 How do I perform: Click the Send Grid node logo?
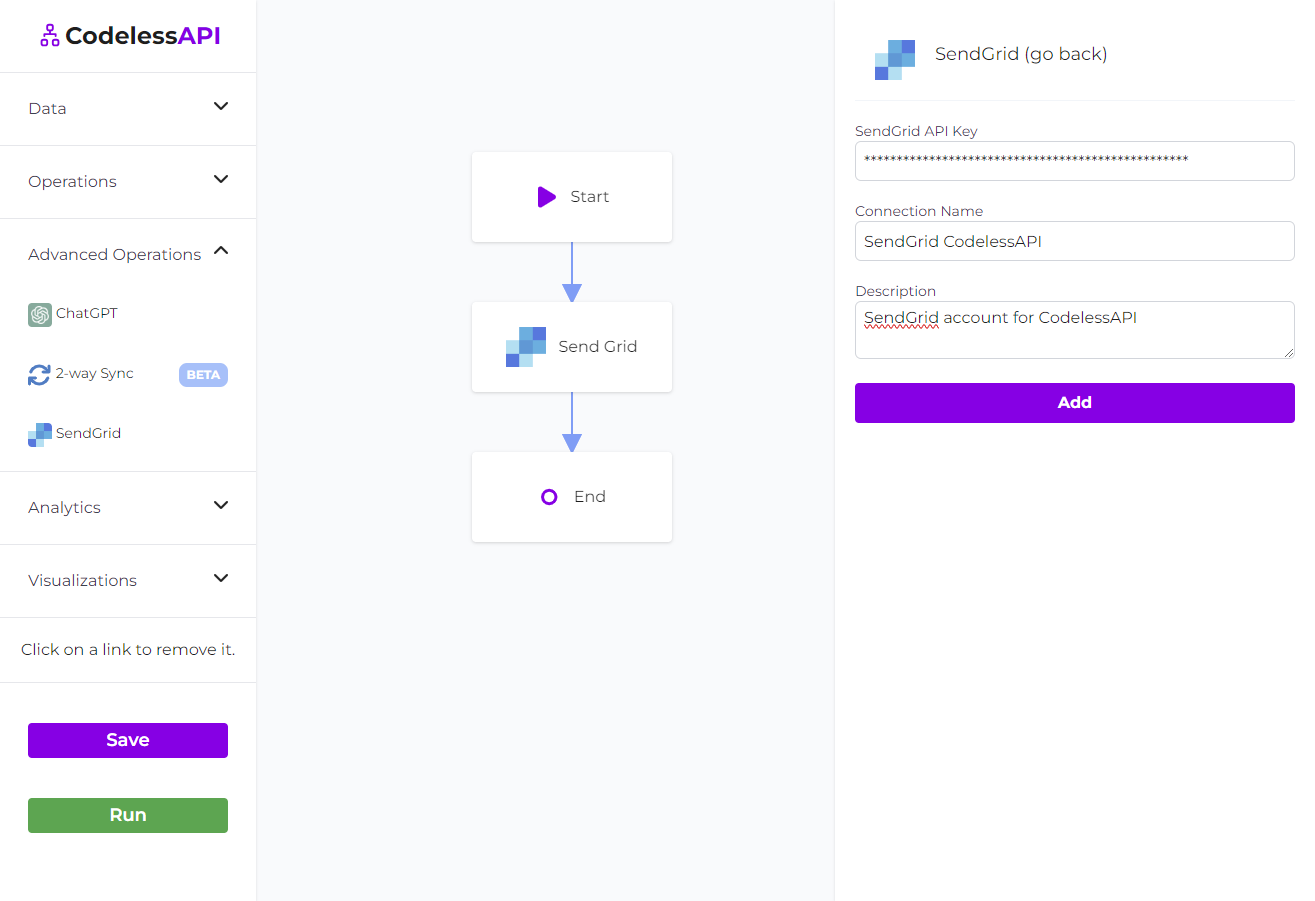click(x=526, y=347)
